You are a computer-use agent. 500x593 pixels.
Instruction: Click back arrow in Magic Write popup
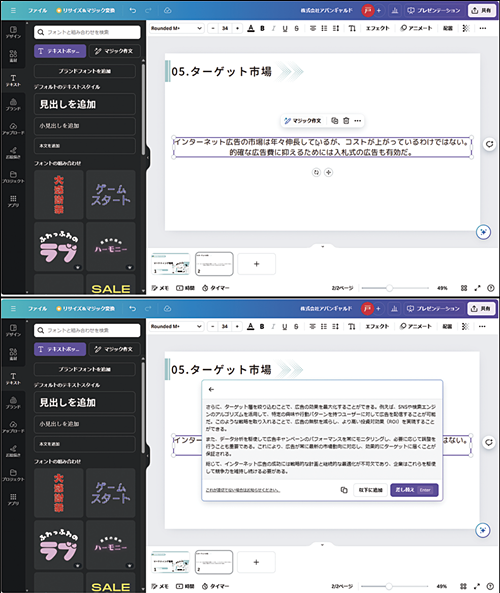(211, 389)
